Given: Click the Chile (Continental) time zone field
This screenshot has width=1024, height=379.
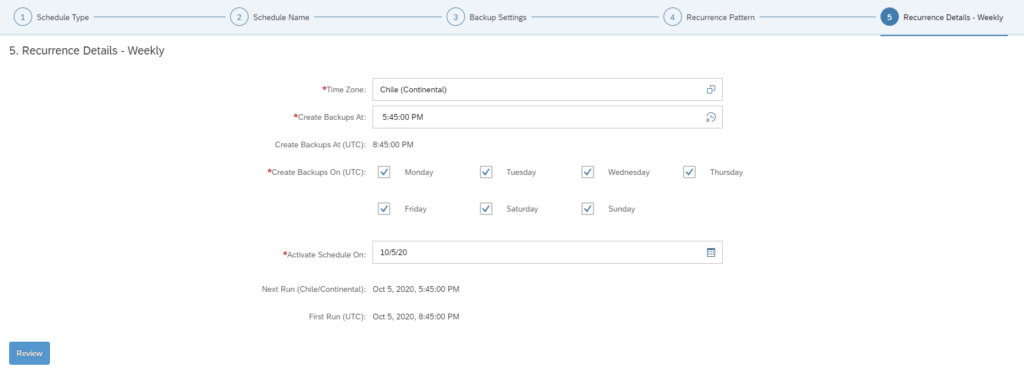Looking at the screenshot, I should tap(547, 90).
